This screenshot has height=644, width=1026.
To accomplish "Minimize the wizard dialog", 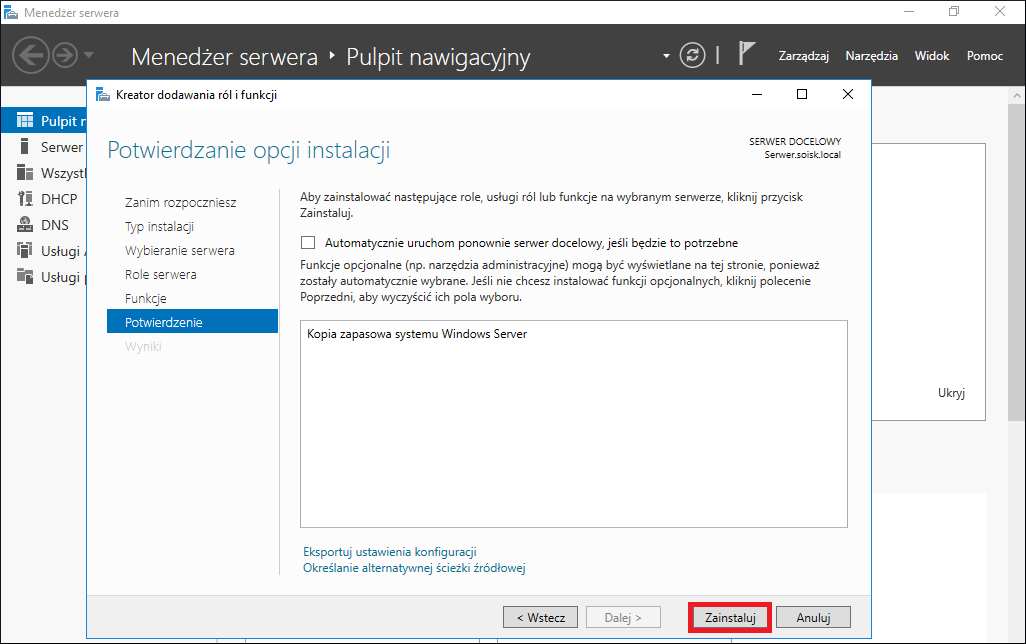I will click(757, 94).
